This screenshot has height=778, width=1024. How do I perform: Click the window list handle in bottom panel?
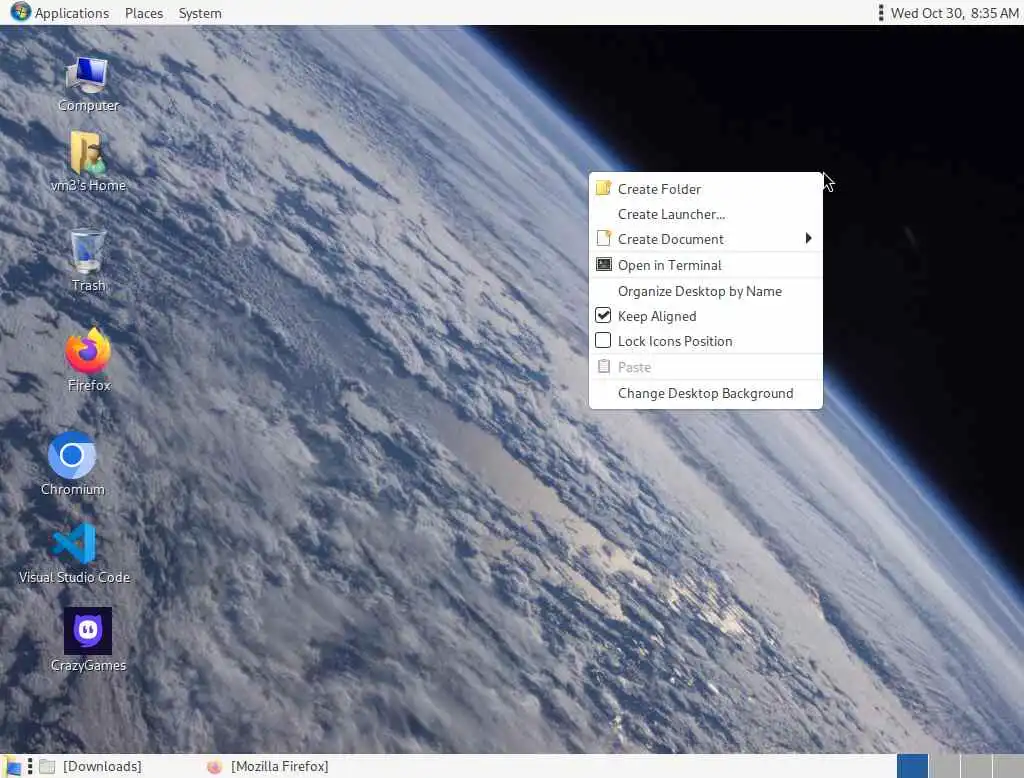tap(30, 766)
